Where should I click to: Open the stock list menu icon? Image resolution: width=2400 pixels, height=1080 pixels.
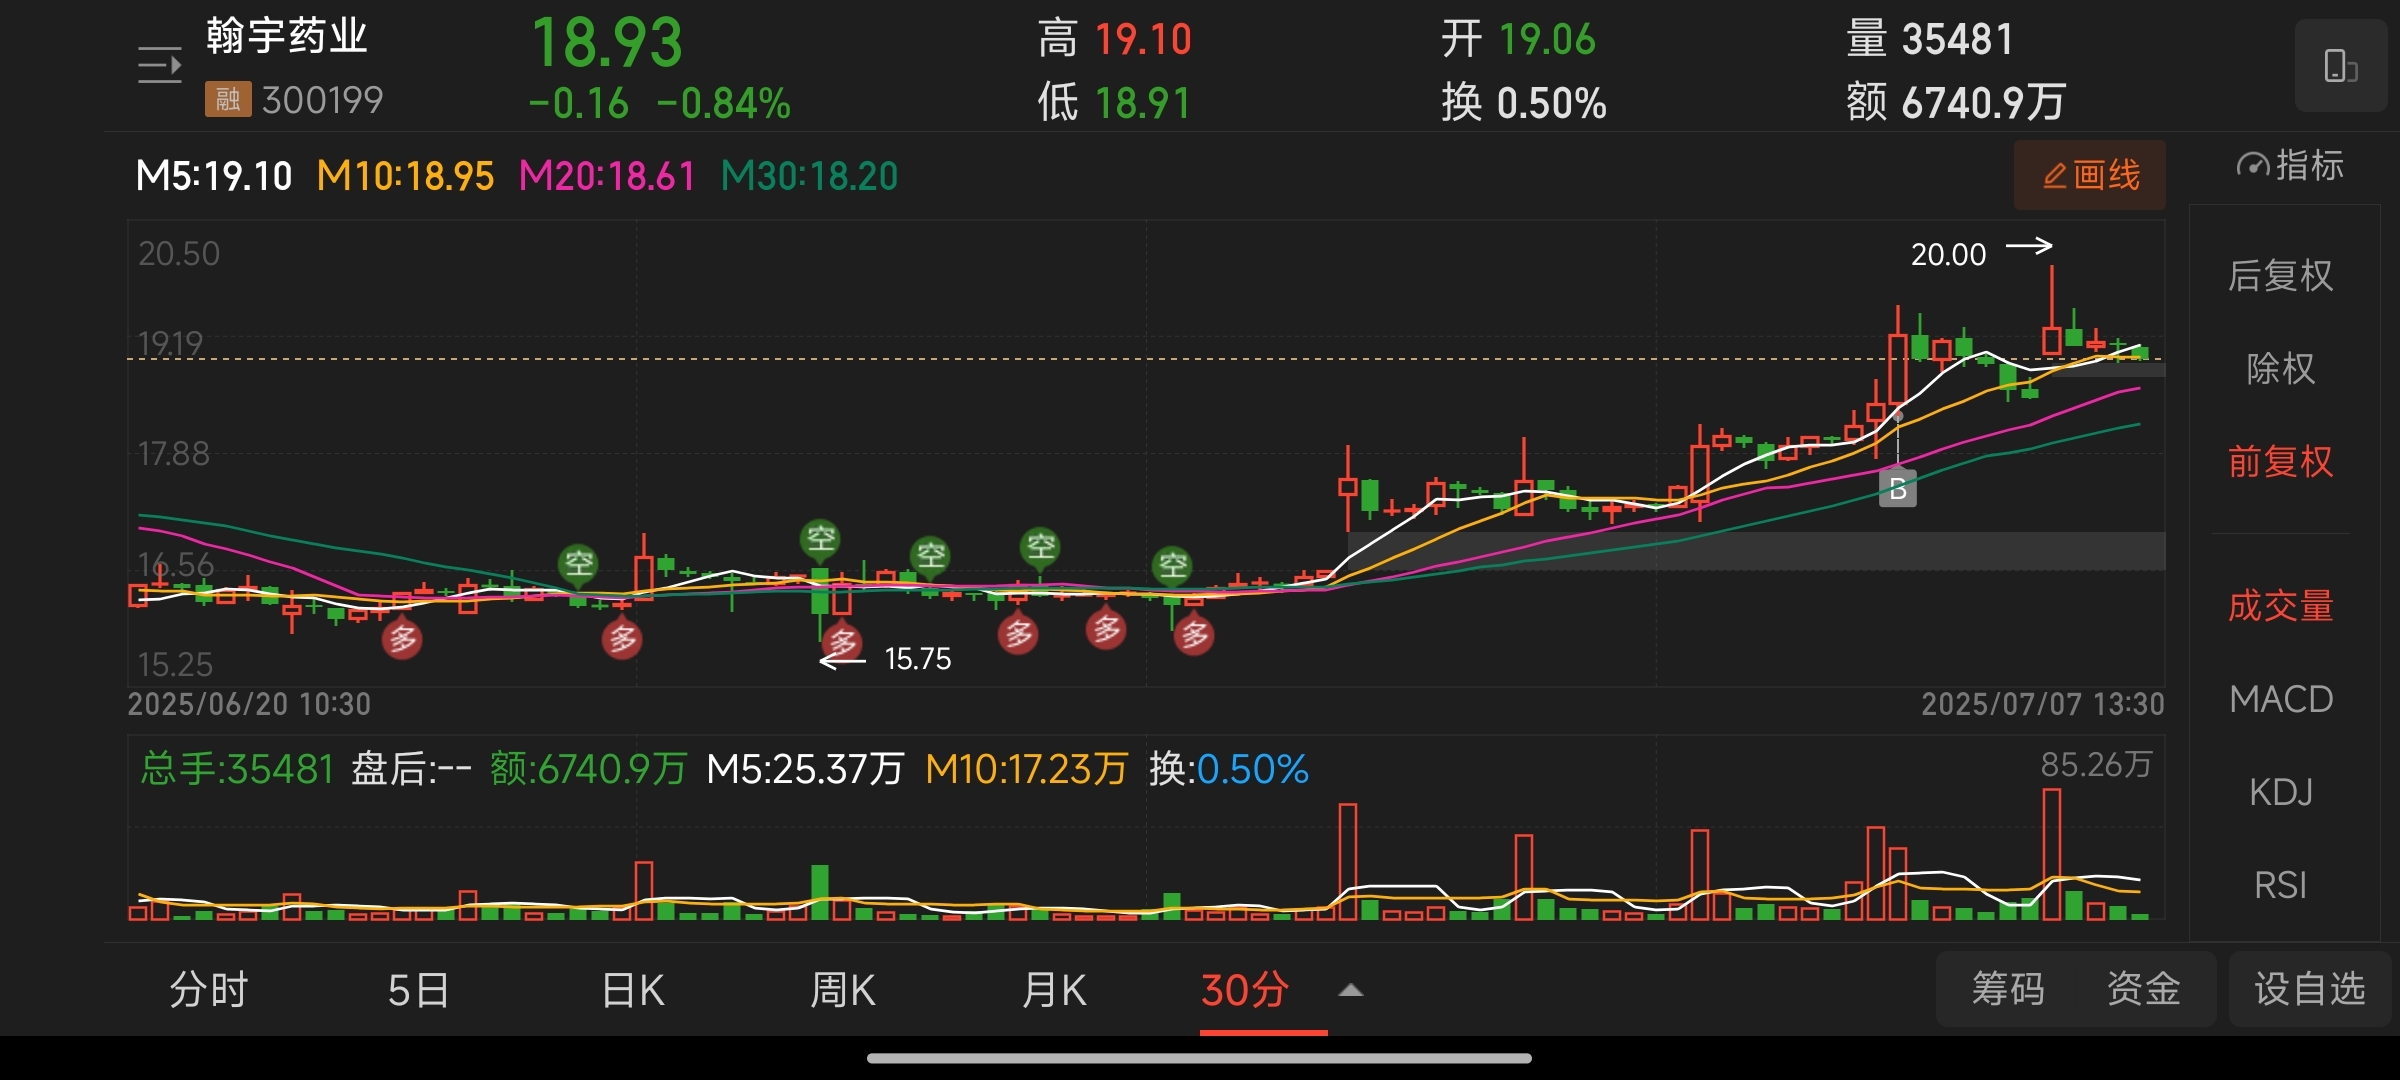pyautogui.click(x=160, y=67)
